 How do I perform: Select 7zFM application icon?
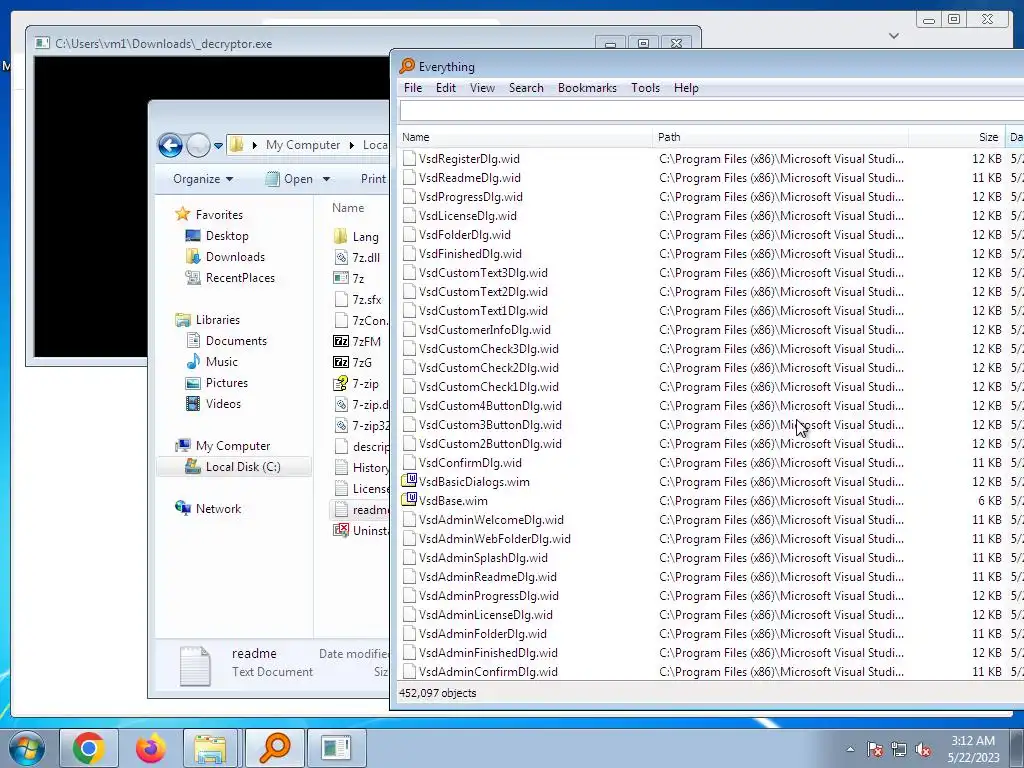pos(340,341)
